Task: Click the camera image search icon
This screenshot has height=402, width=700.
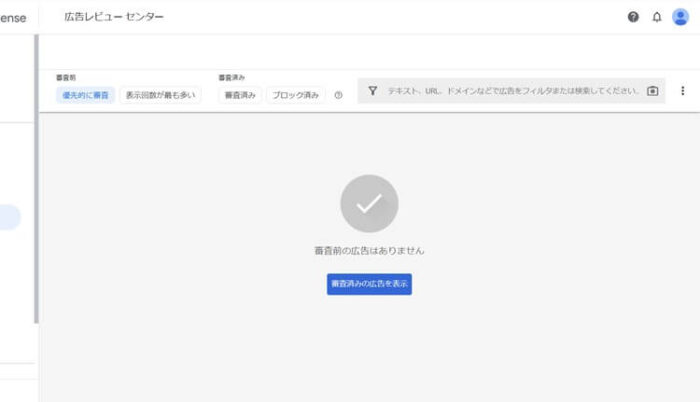Action: point(652,91)
